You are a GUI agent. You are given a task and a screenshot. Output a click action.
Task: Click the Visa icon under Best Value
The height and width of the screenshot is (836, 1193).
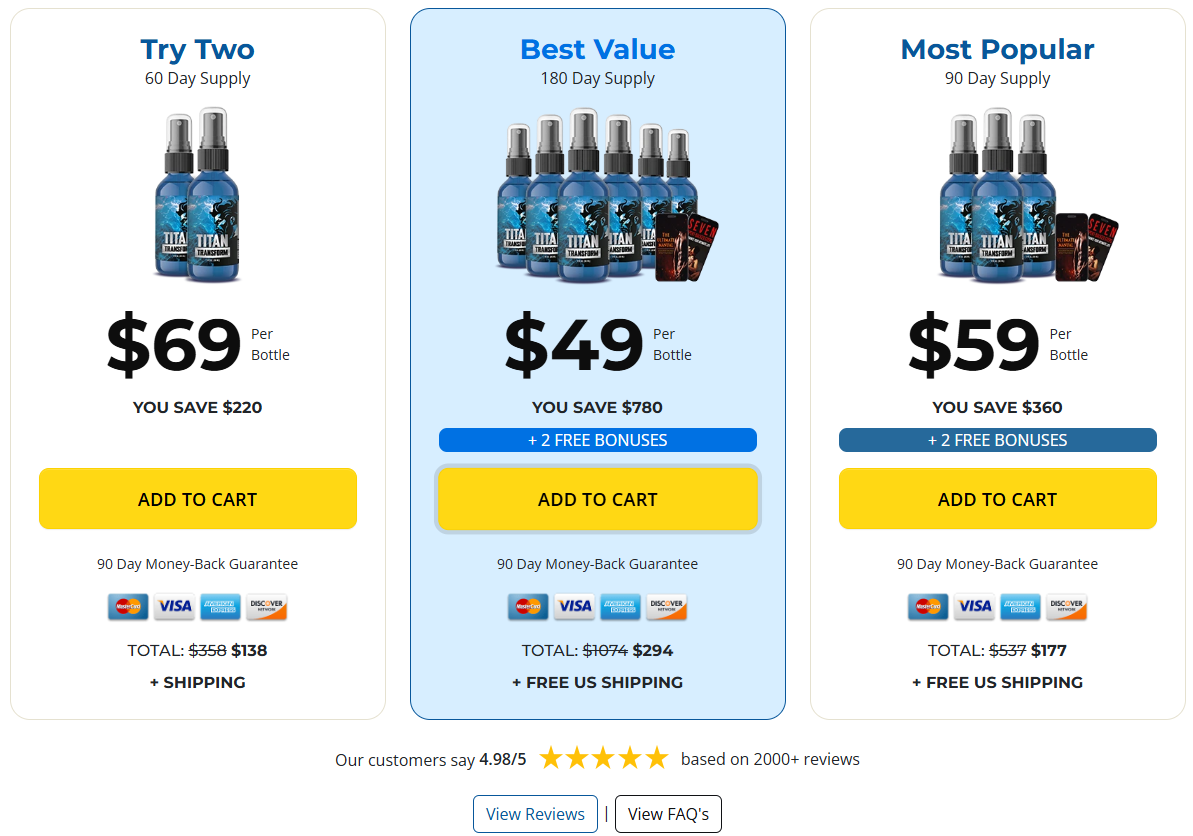tap(574, 606)
